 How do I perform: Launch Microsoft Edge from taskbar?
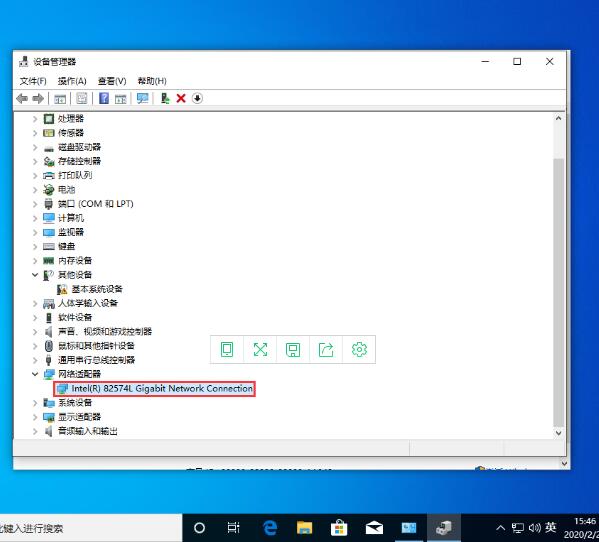(x=270, y=528)
